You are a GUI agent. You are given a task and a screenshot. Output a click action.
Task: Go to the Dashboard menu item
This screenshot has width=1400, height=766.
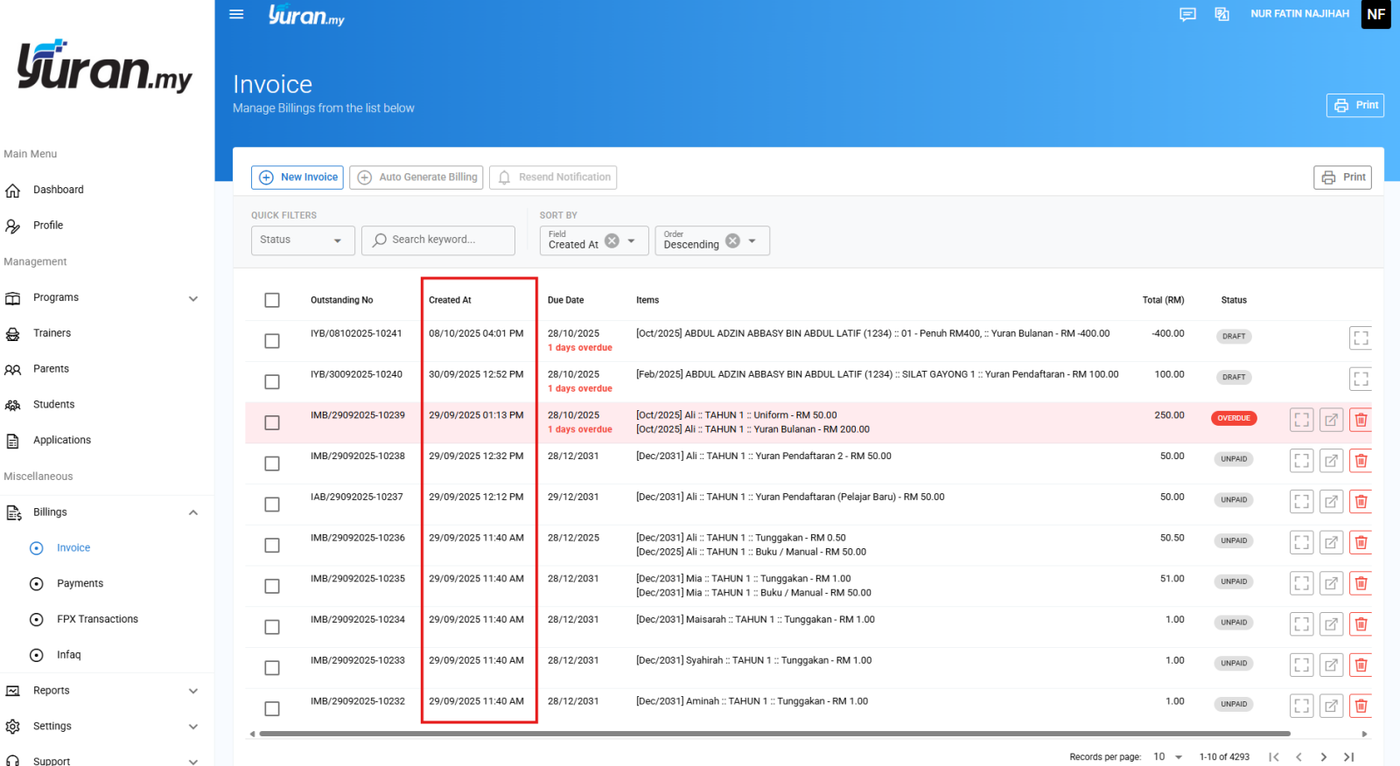(x=58, y=190)
